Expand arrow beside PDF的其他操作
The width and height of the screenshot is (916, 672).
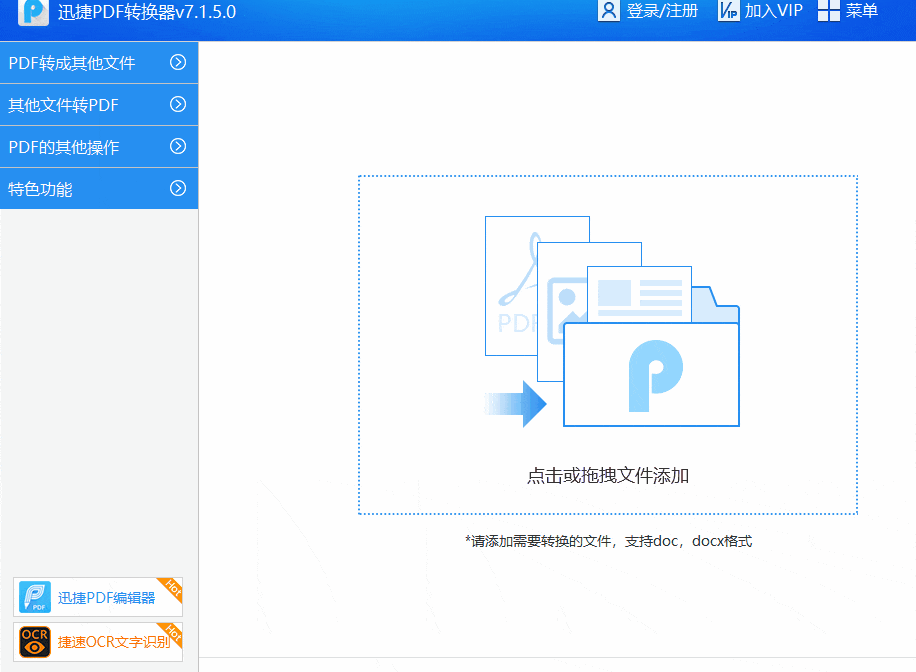pyautogui.click(x=178, y=146)
